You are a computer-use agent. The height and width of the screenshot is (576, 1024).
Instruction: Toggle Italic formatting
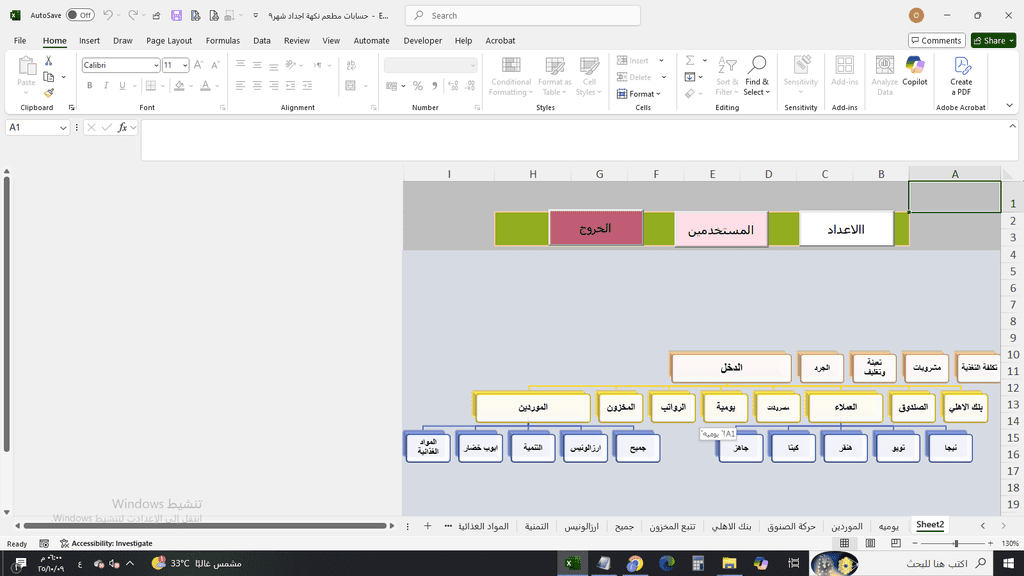click(x=107, y=86)
